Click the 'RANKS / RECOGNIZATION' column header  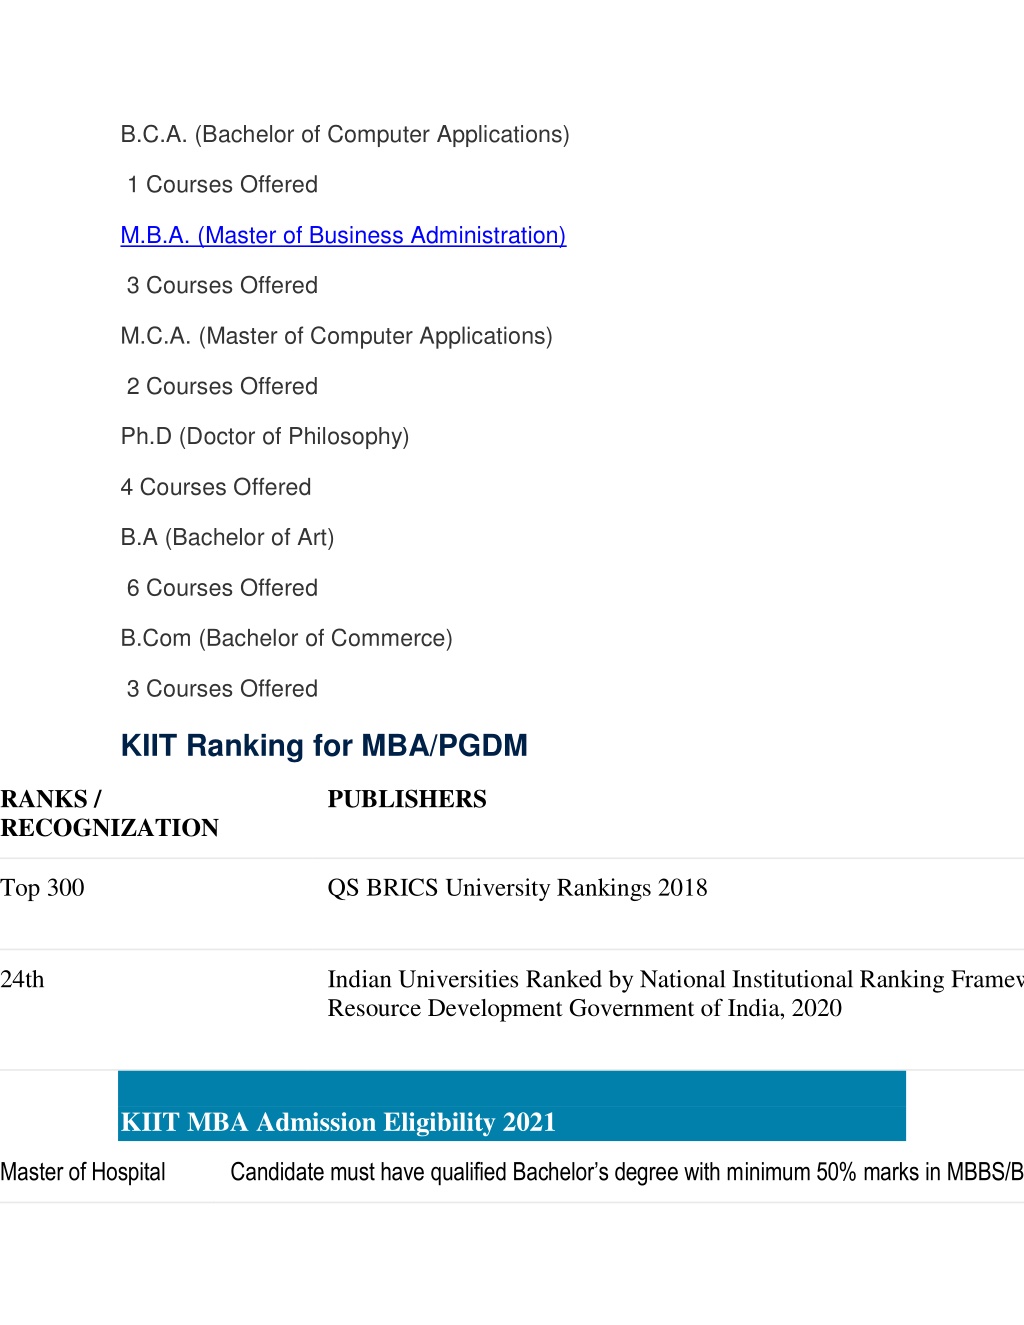pyautogui.click(x=110, y=813)
